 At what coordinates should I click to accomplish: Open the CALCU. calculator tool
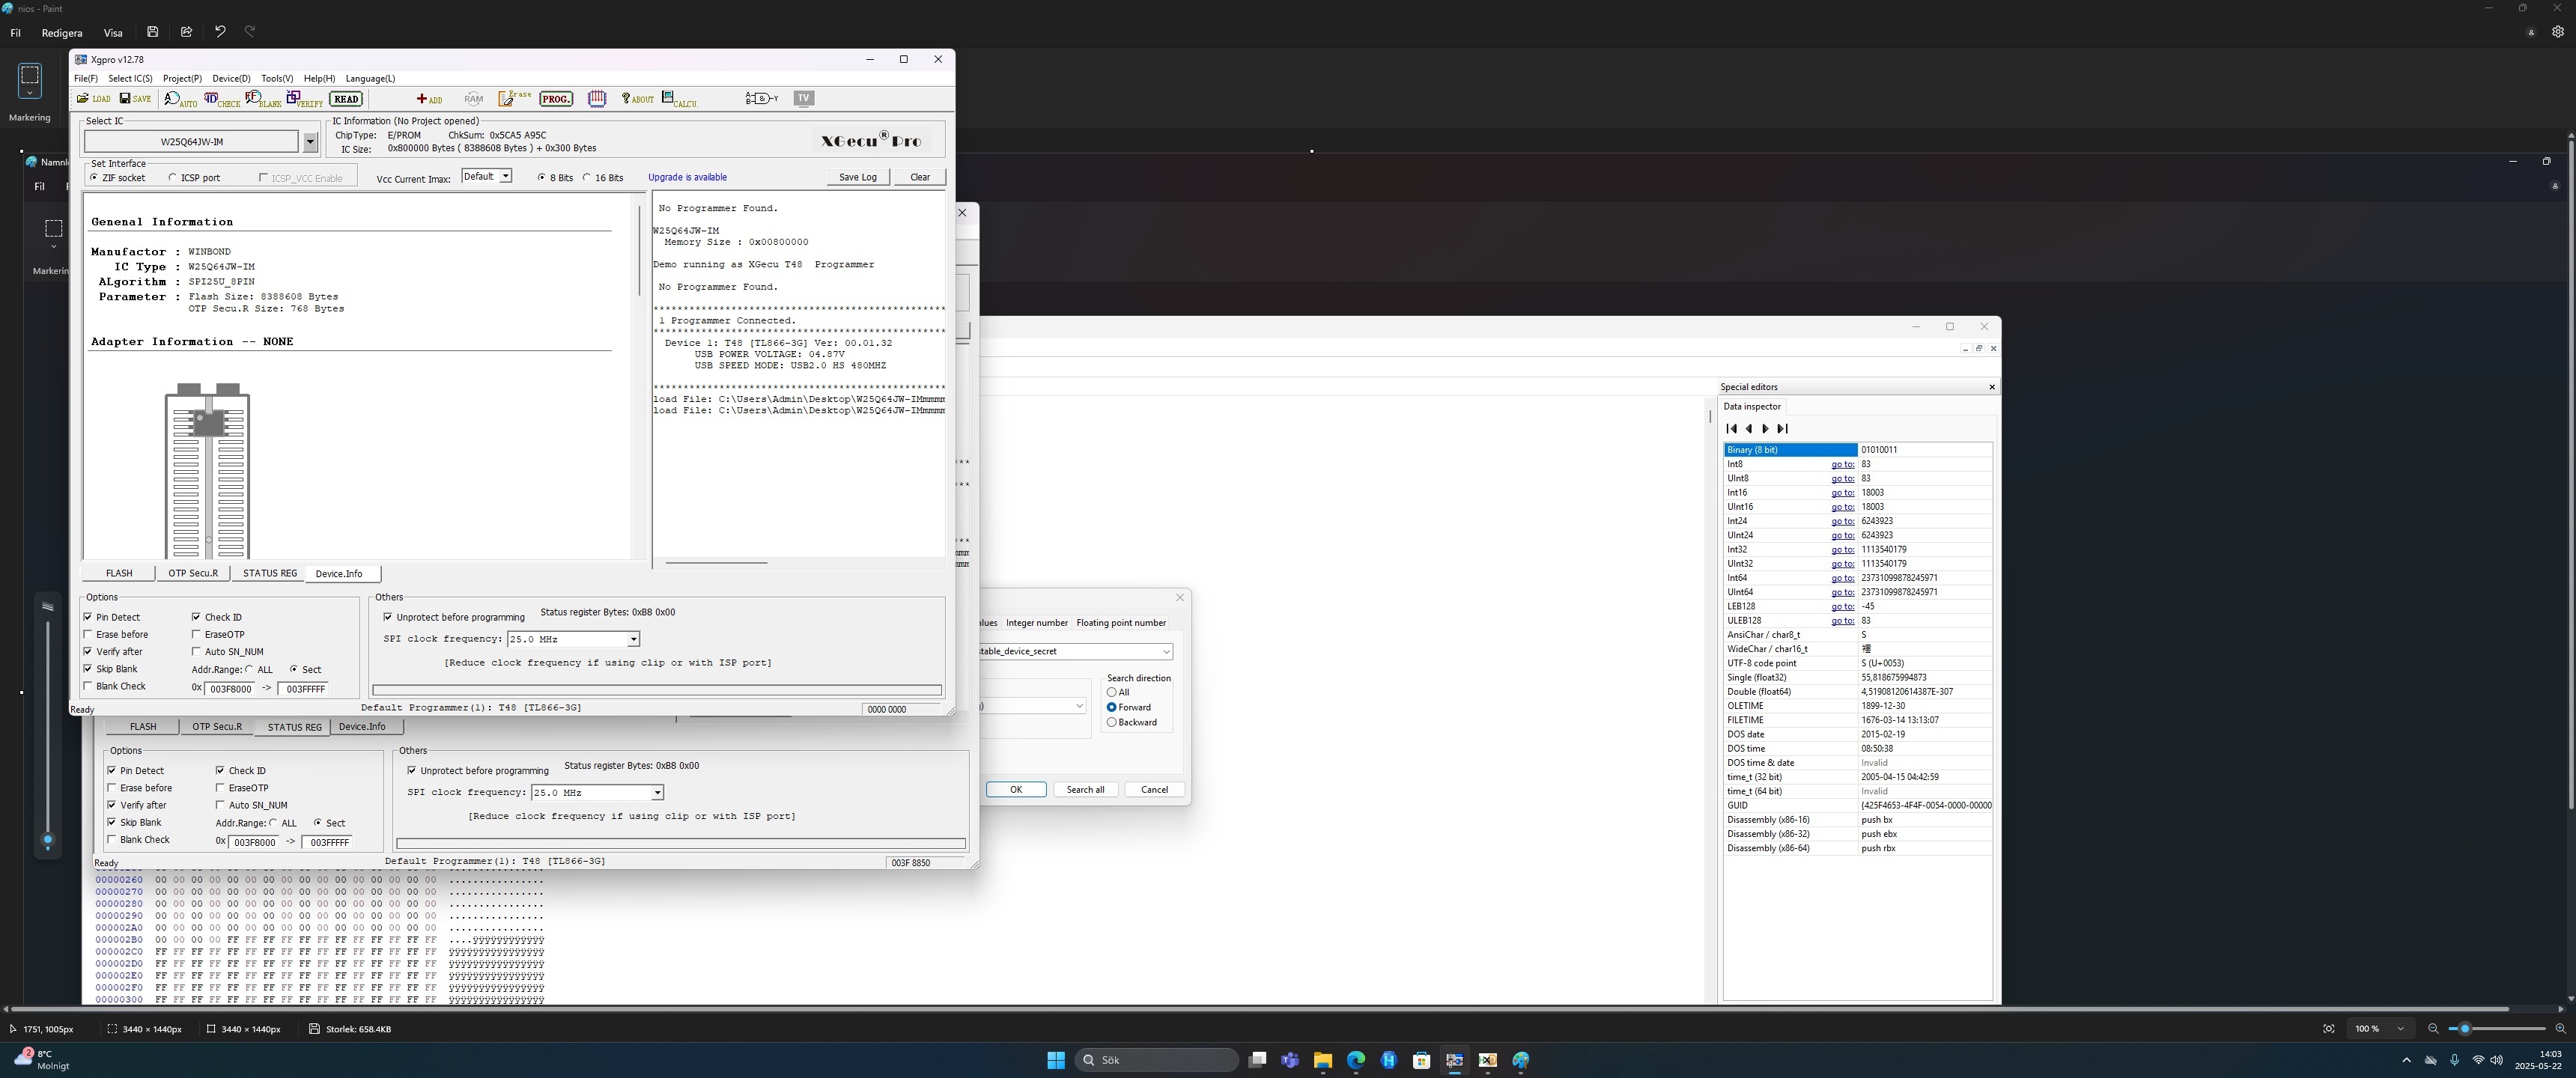(679, 99)
